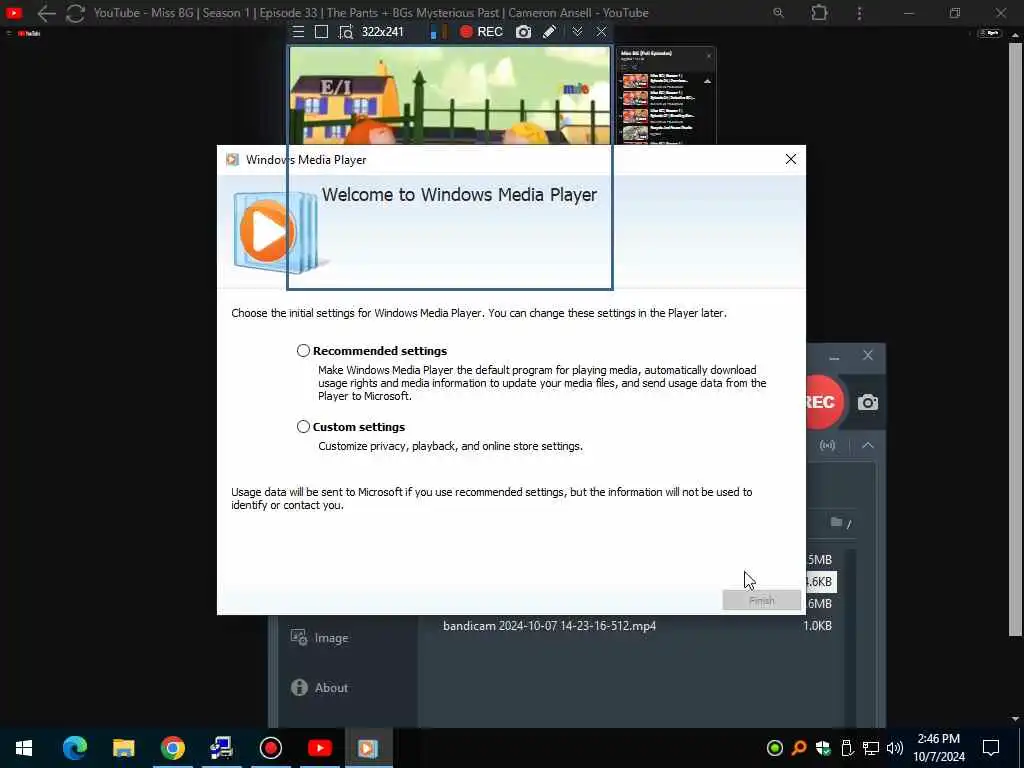Click the green circle tray icon

(x=775, y=748)
